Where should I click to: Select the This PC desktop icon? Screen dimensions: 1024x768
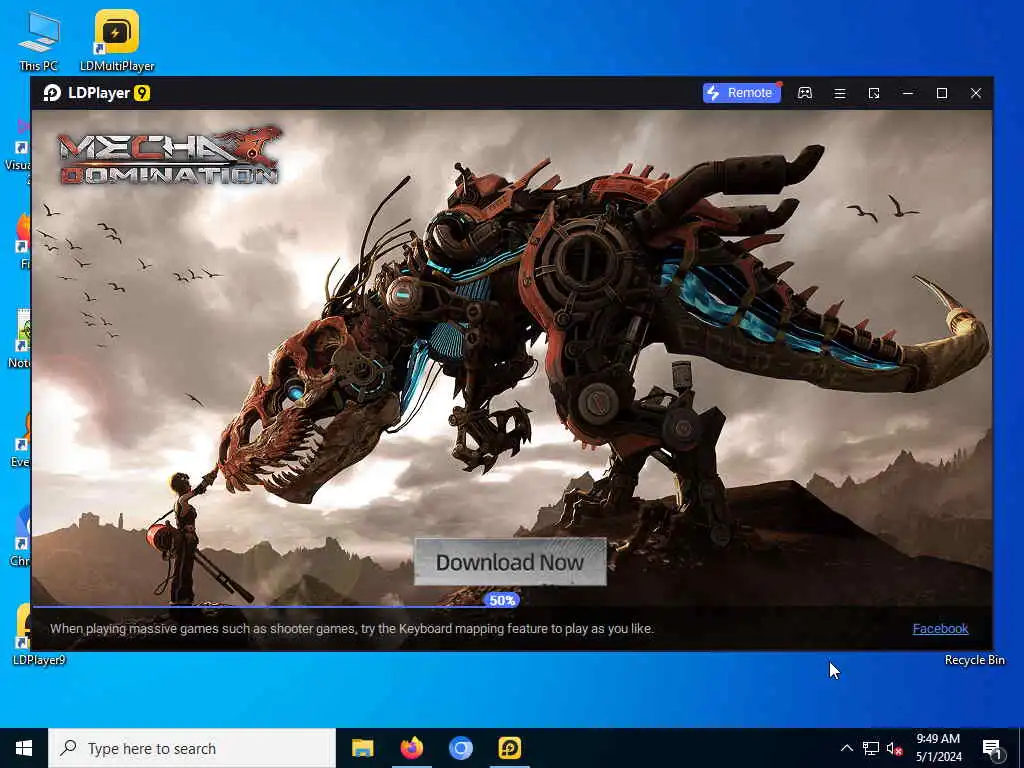click(x=39, y=40)
